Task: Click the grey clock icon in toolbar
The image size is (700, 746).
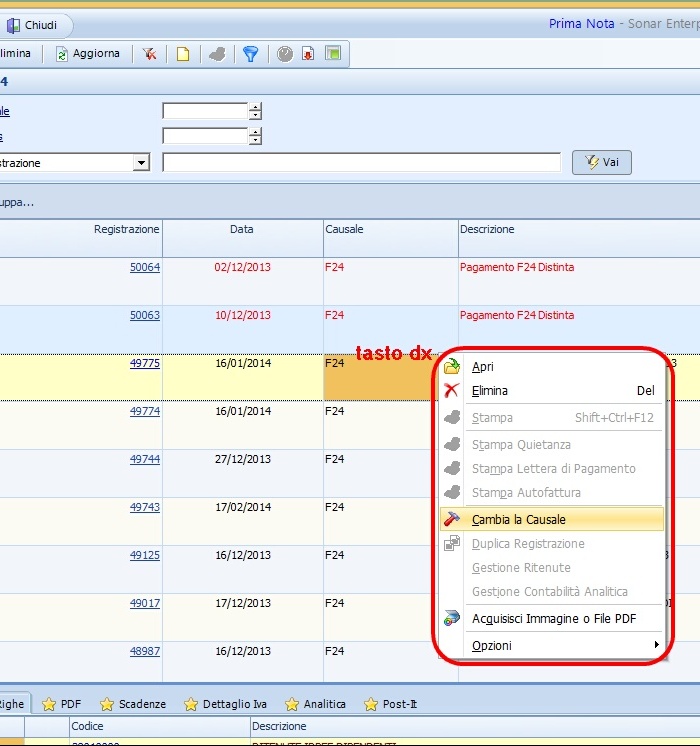Action: [285, 54]
